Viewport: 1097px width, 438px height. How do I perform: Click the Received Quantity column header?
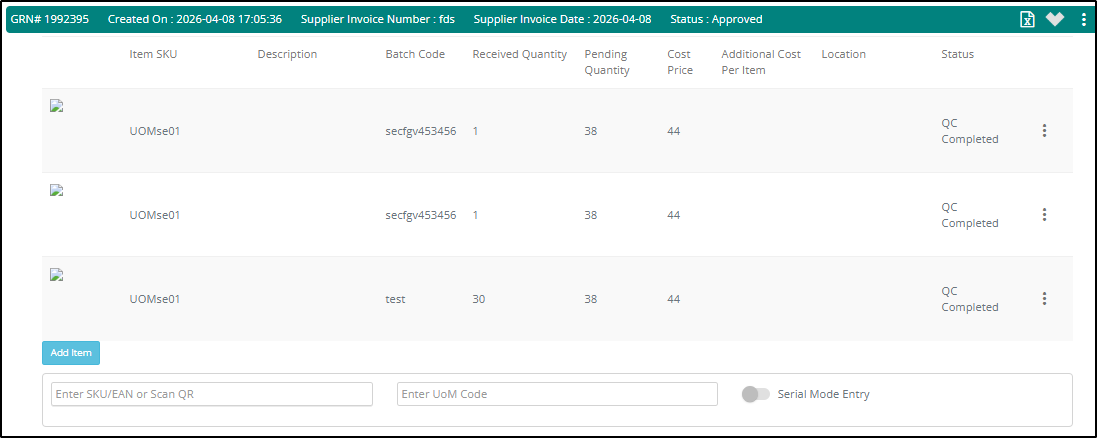click(519, 54)
